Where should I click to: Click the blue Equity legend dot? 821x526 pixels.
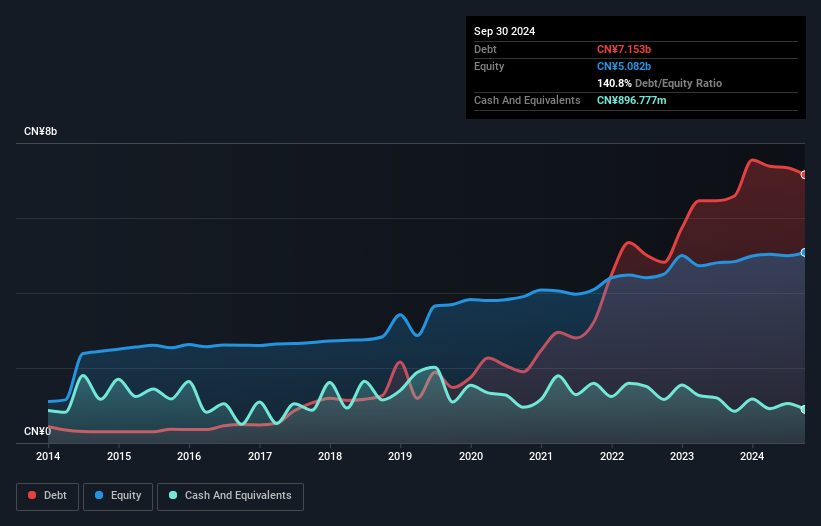point(99,495)
